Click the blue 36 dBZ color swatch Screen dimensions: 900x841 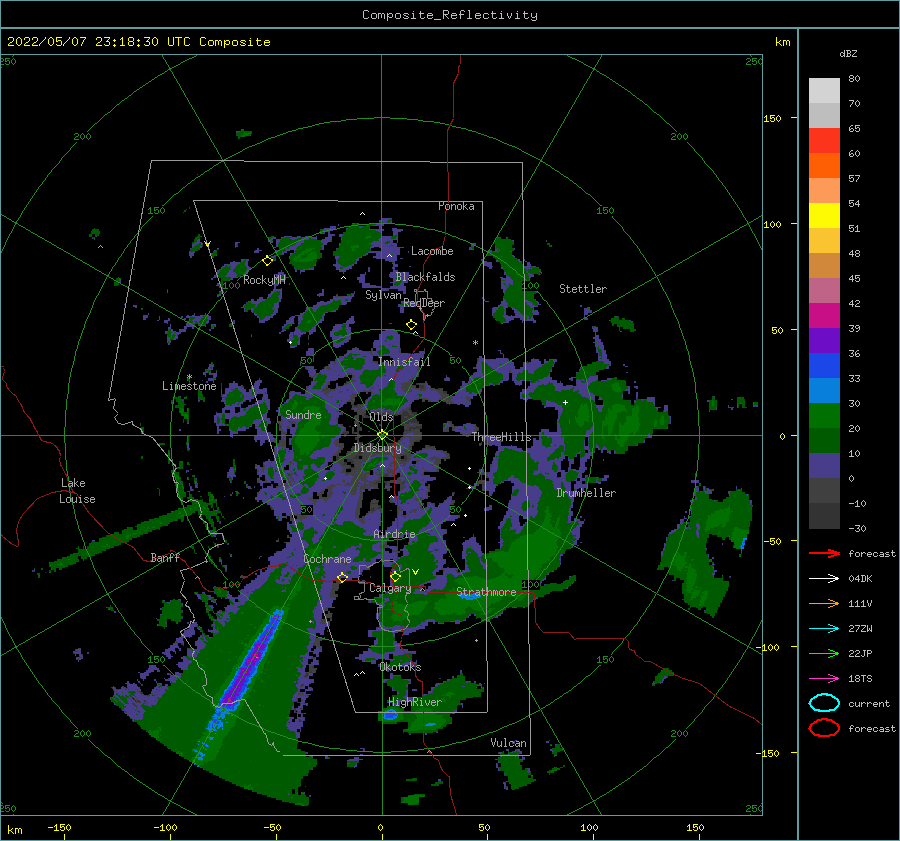tap(824, 366)
